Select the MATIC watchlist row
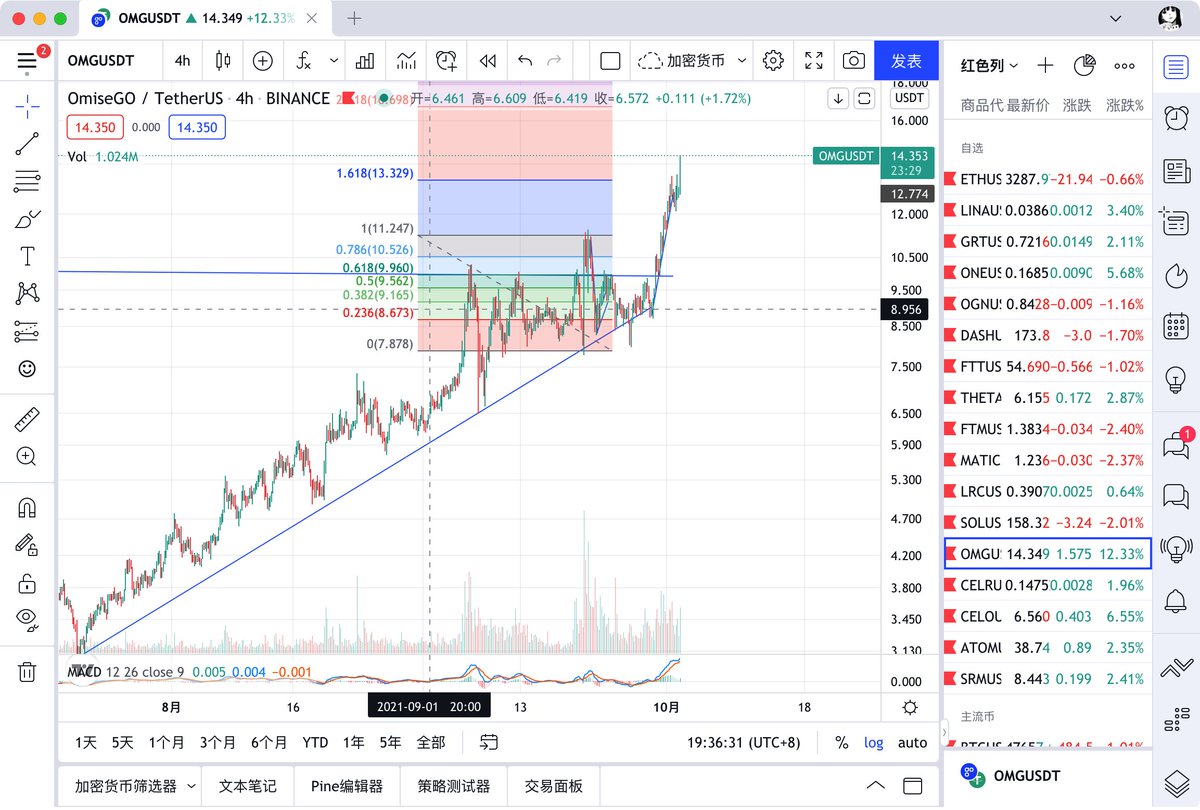This screenshot has height=810, width=1200. 1048,460
